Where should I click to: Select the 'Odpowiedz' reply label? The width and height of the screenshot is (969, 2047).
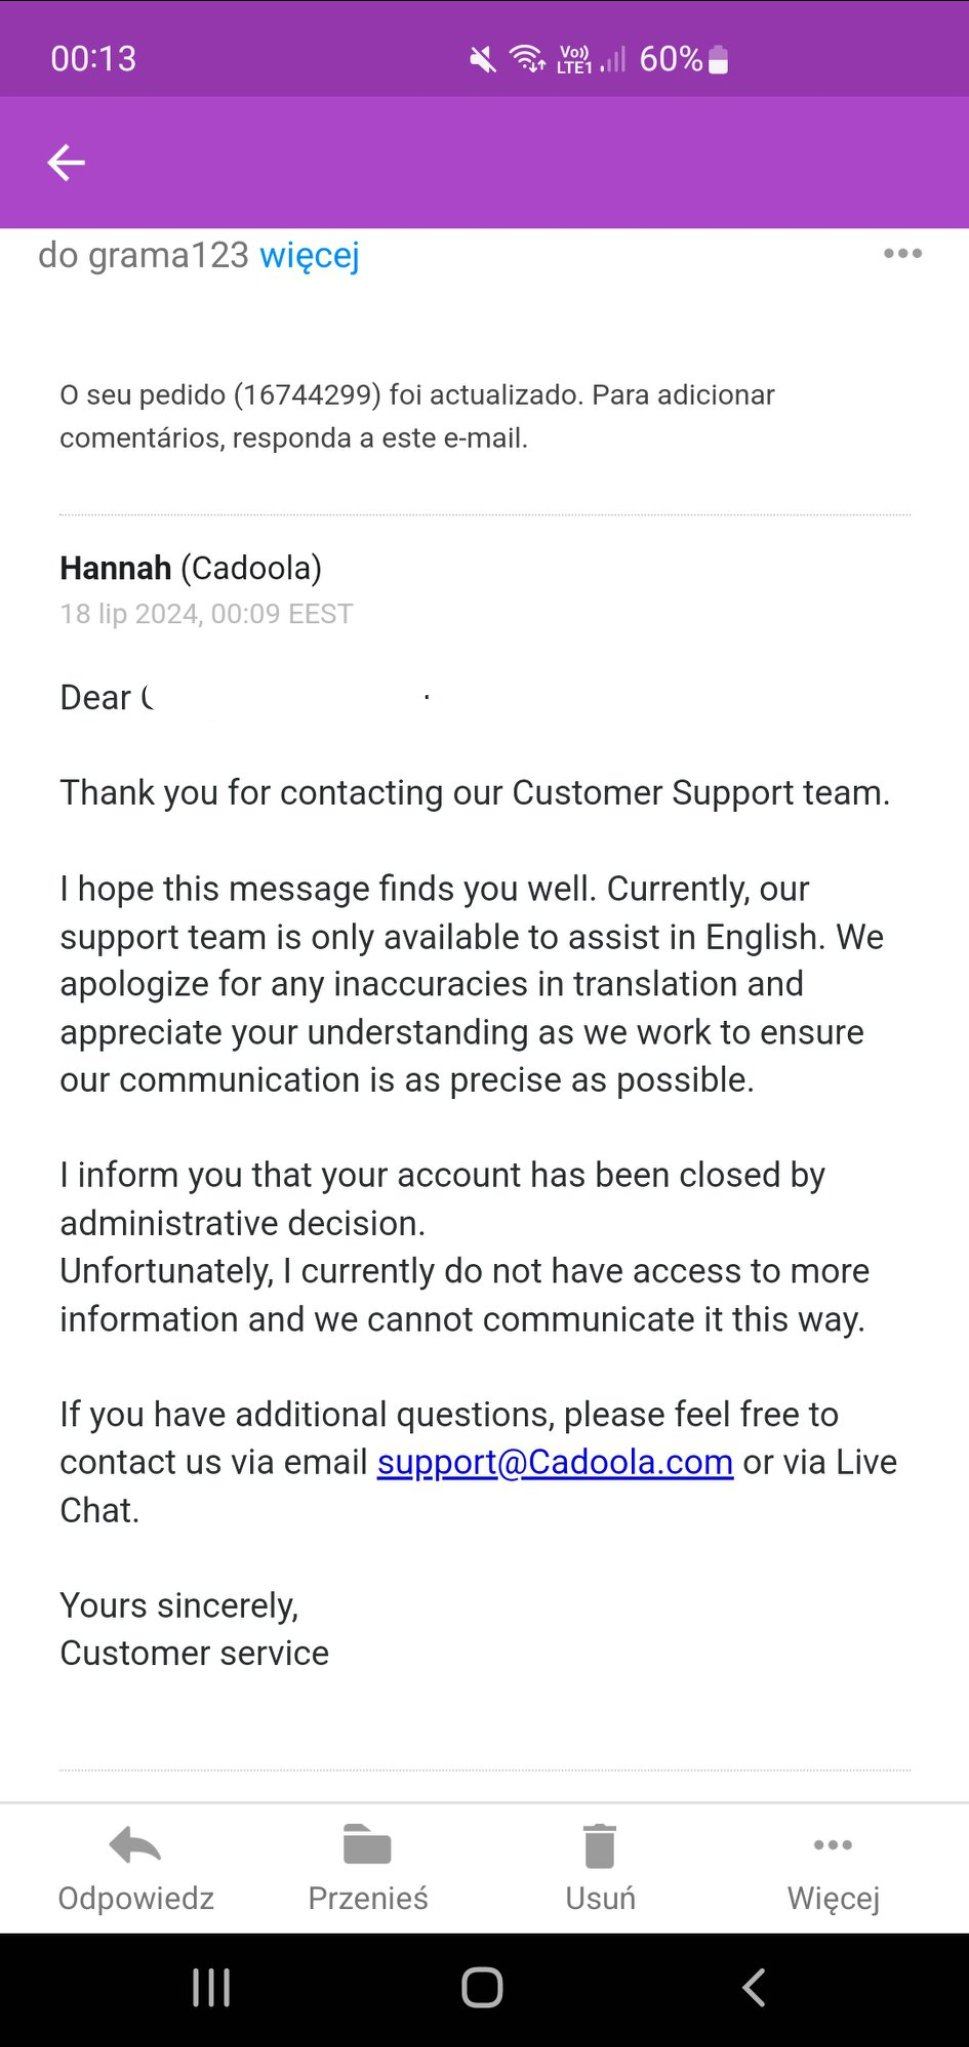pos(136,1898)
